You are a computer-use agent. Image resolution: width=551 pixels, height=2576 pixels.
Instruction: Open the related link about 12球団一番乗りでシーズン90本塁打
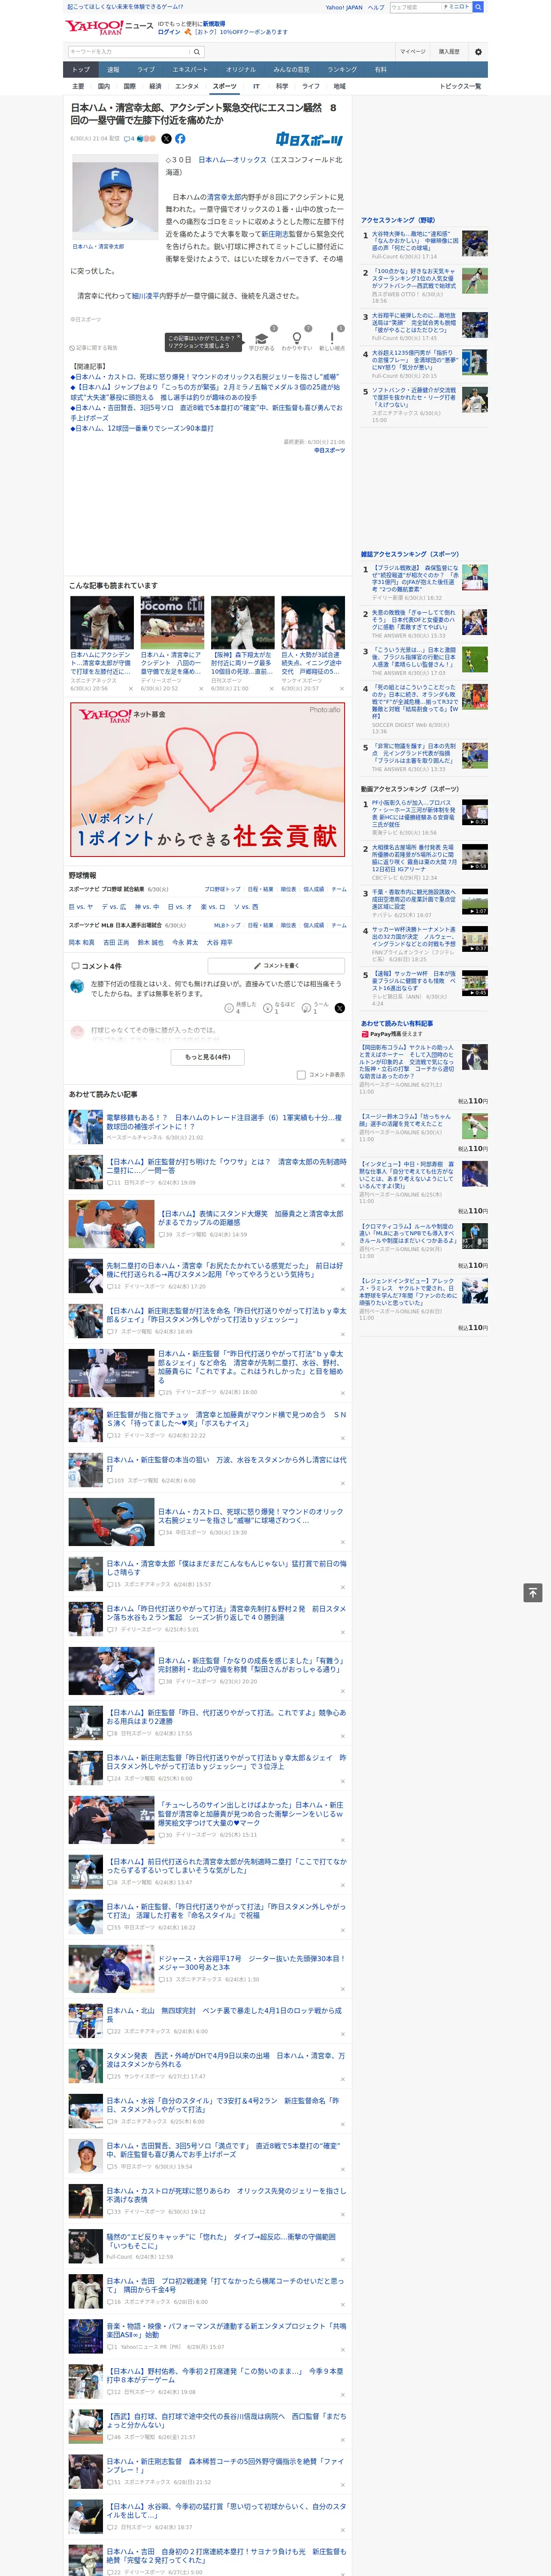pyautogui.click(x=143, y=428)
